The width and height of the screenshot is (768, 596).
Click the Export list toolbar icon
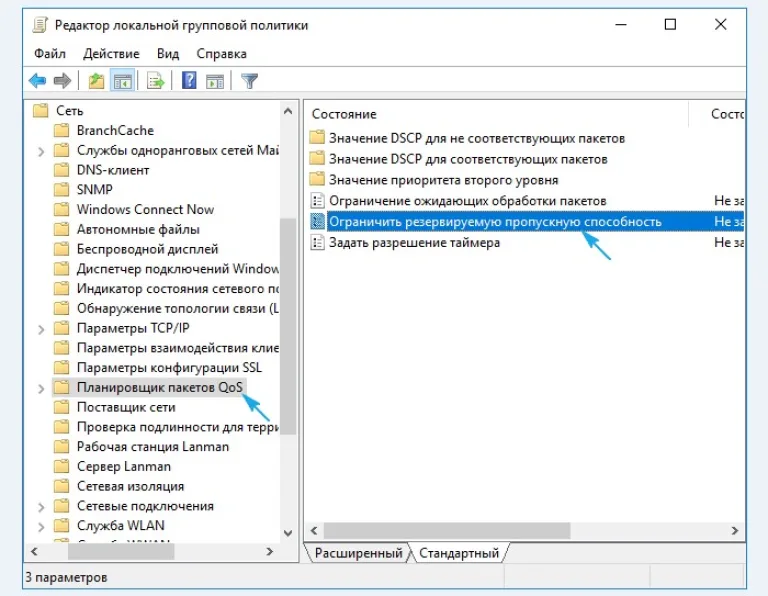(x=156, y=80)
